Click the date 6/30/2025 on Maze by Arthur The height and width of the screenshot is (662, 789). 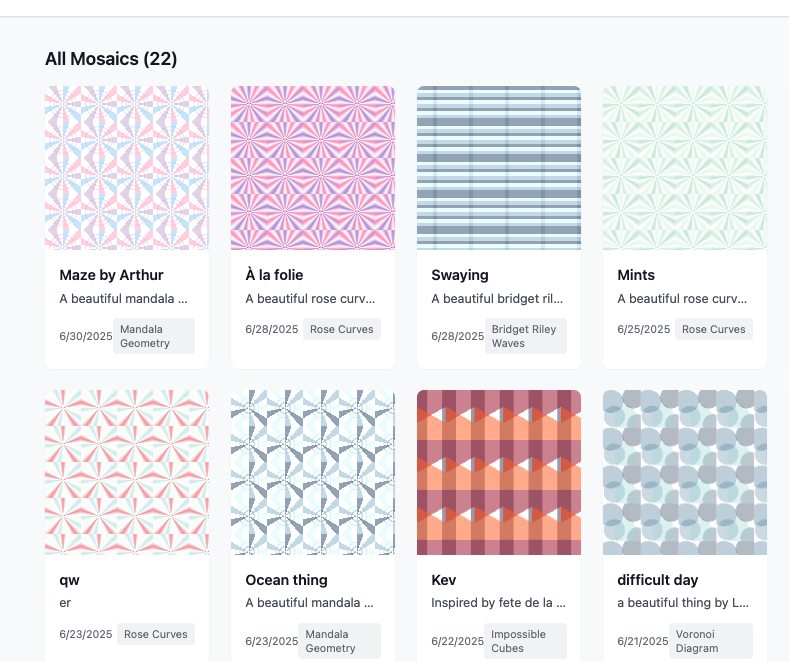[x=86, y=336]
